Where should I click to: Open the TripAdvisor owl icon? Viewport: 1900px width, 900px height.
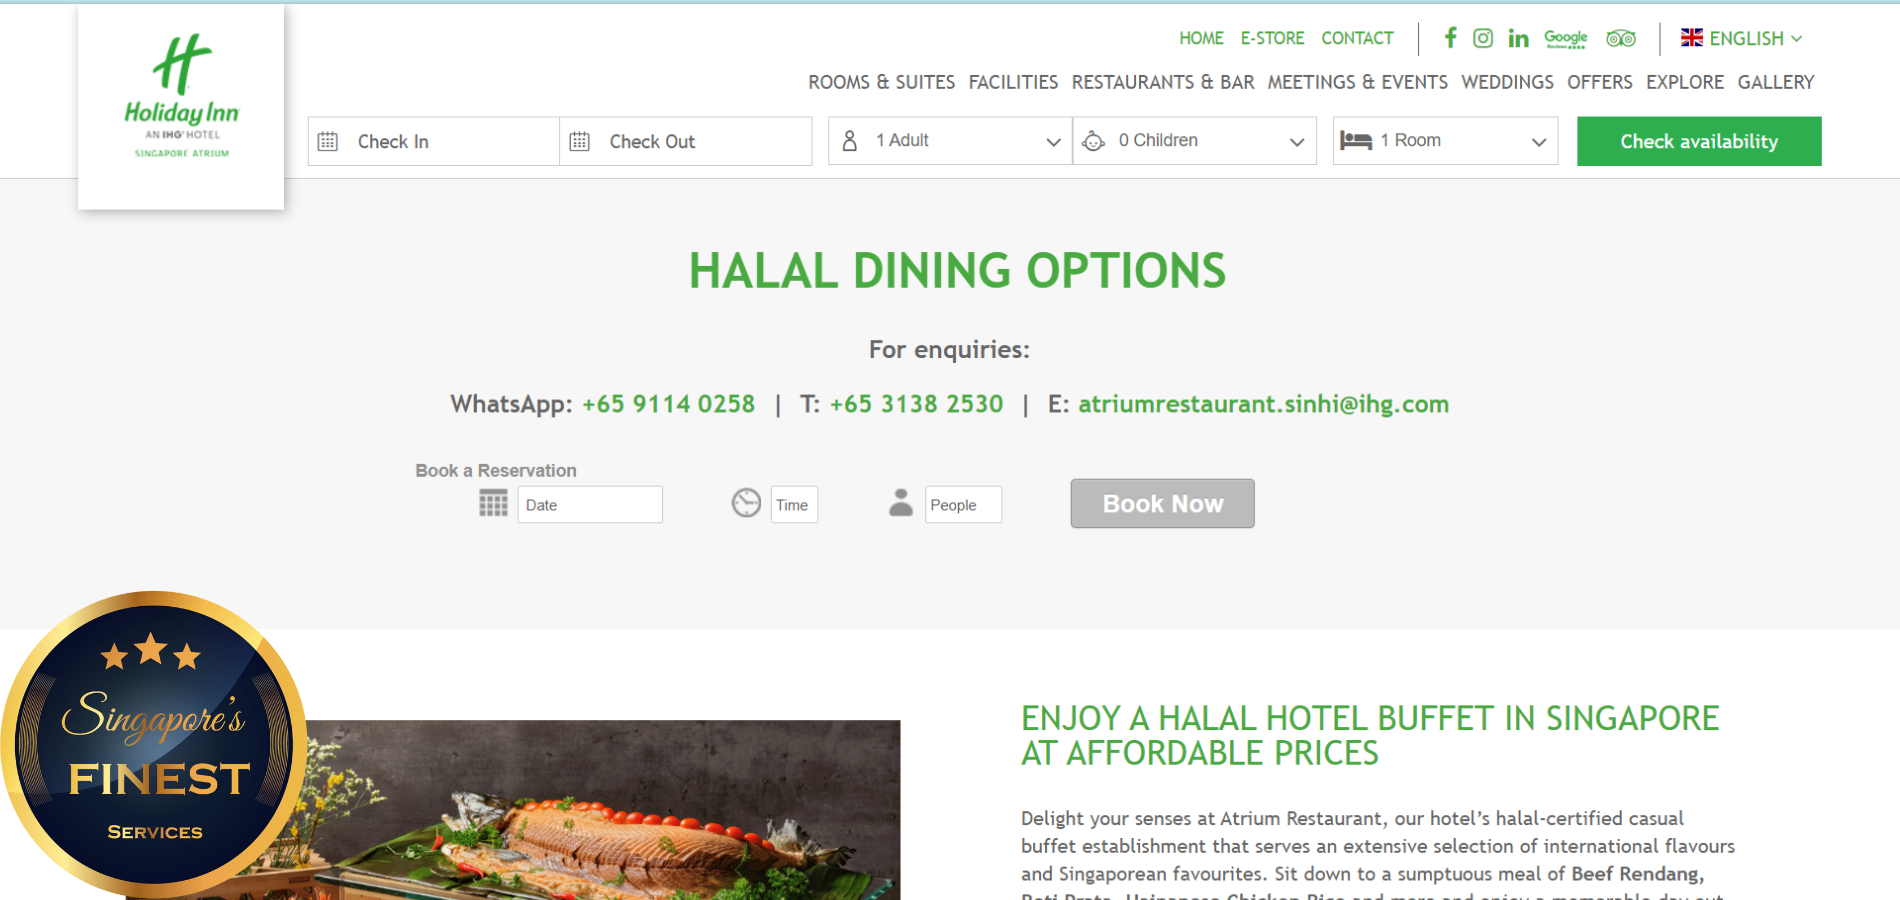click(1621, 38)
